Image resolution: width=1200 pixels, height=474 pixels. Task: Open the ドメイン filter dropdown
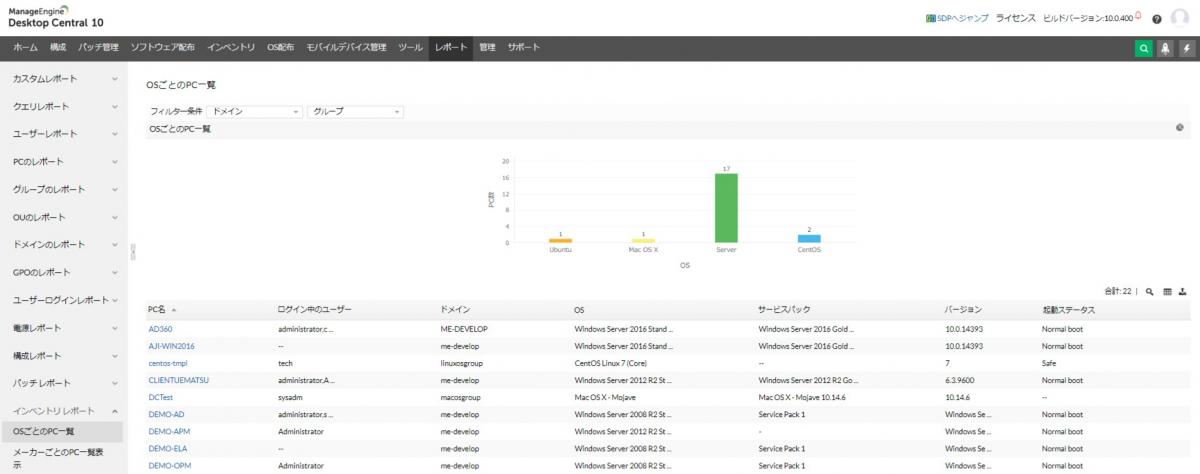click(255, 112)
